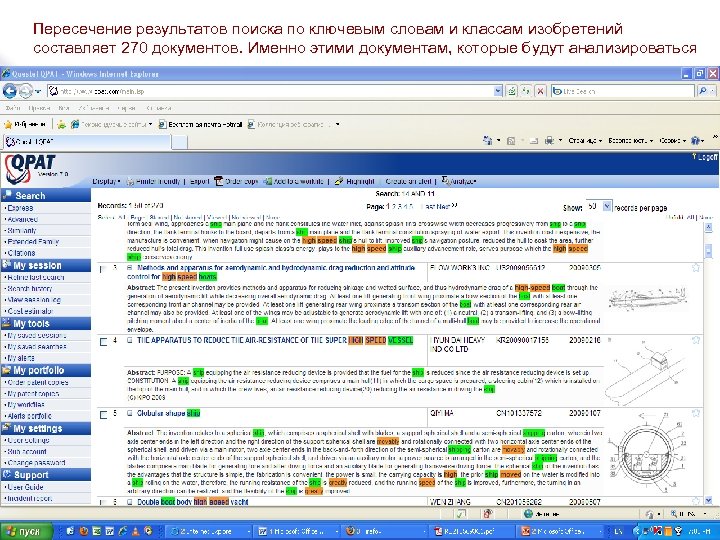Collapse record 4 abstract expander
The width and height of the screenshot is (720, 540).
[129, 340]
